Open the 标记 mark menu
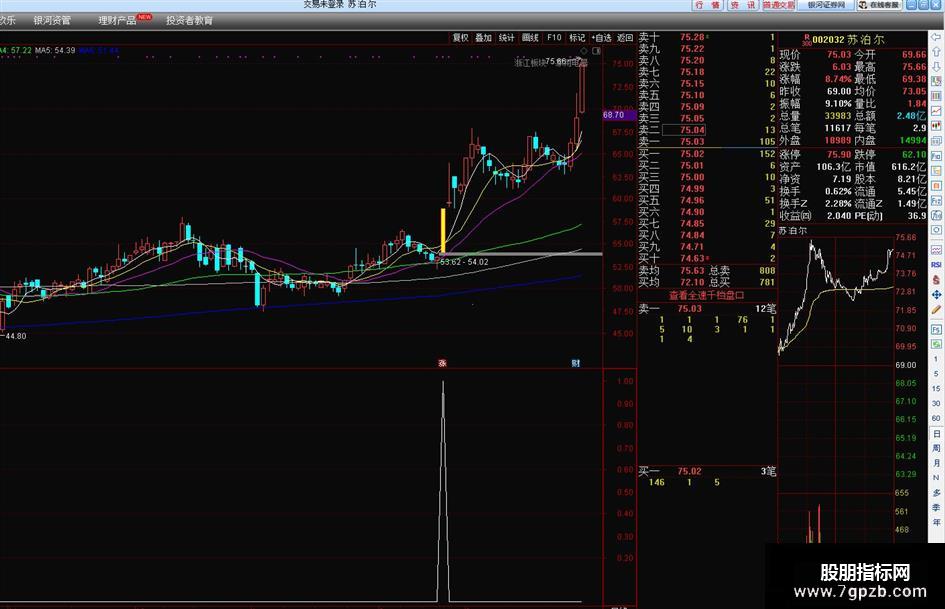The image size is (945, 609). point(577,37)
